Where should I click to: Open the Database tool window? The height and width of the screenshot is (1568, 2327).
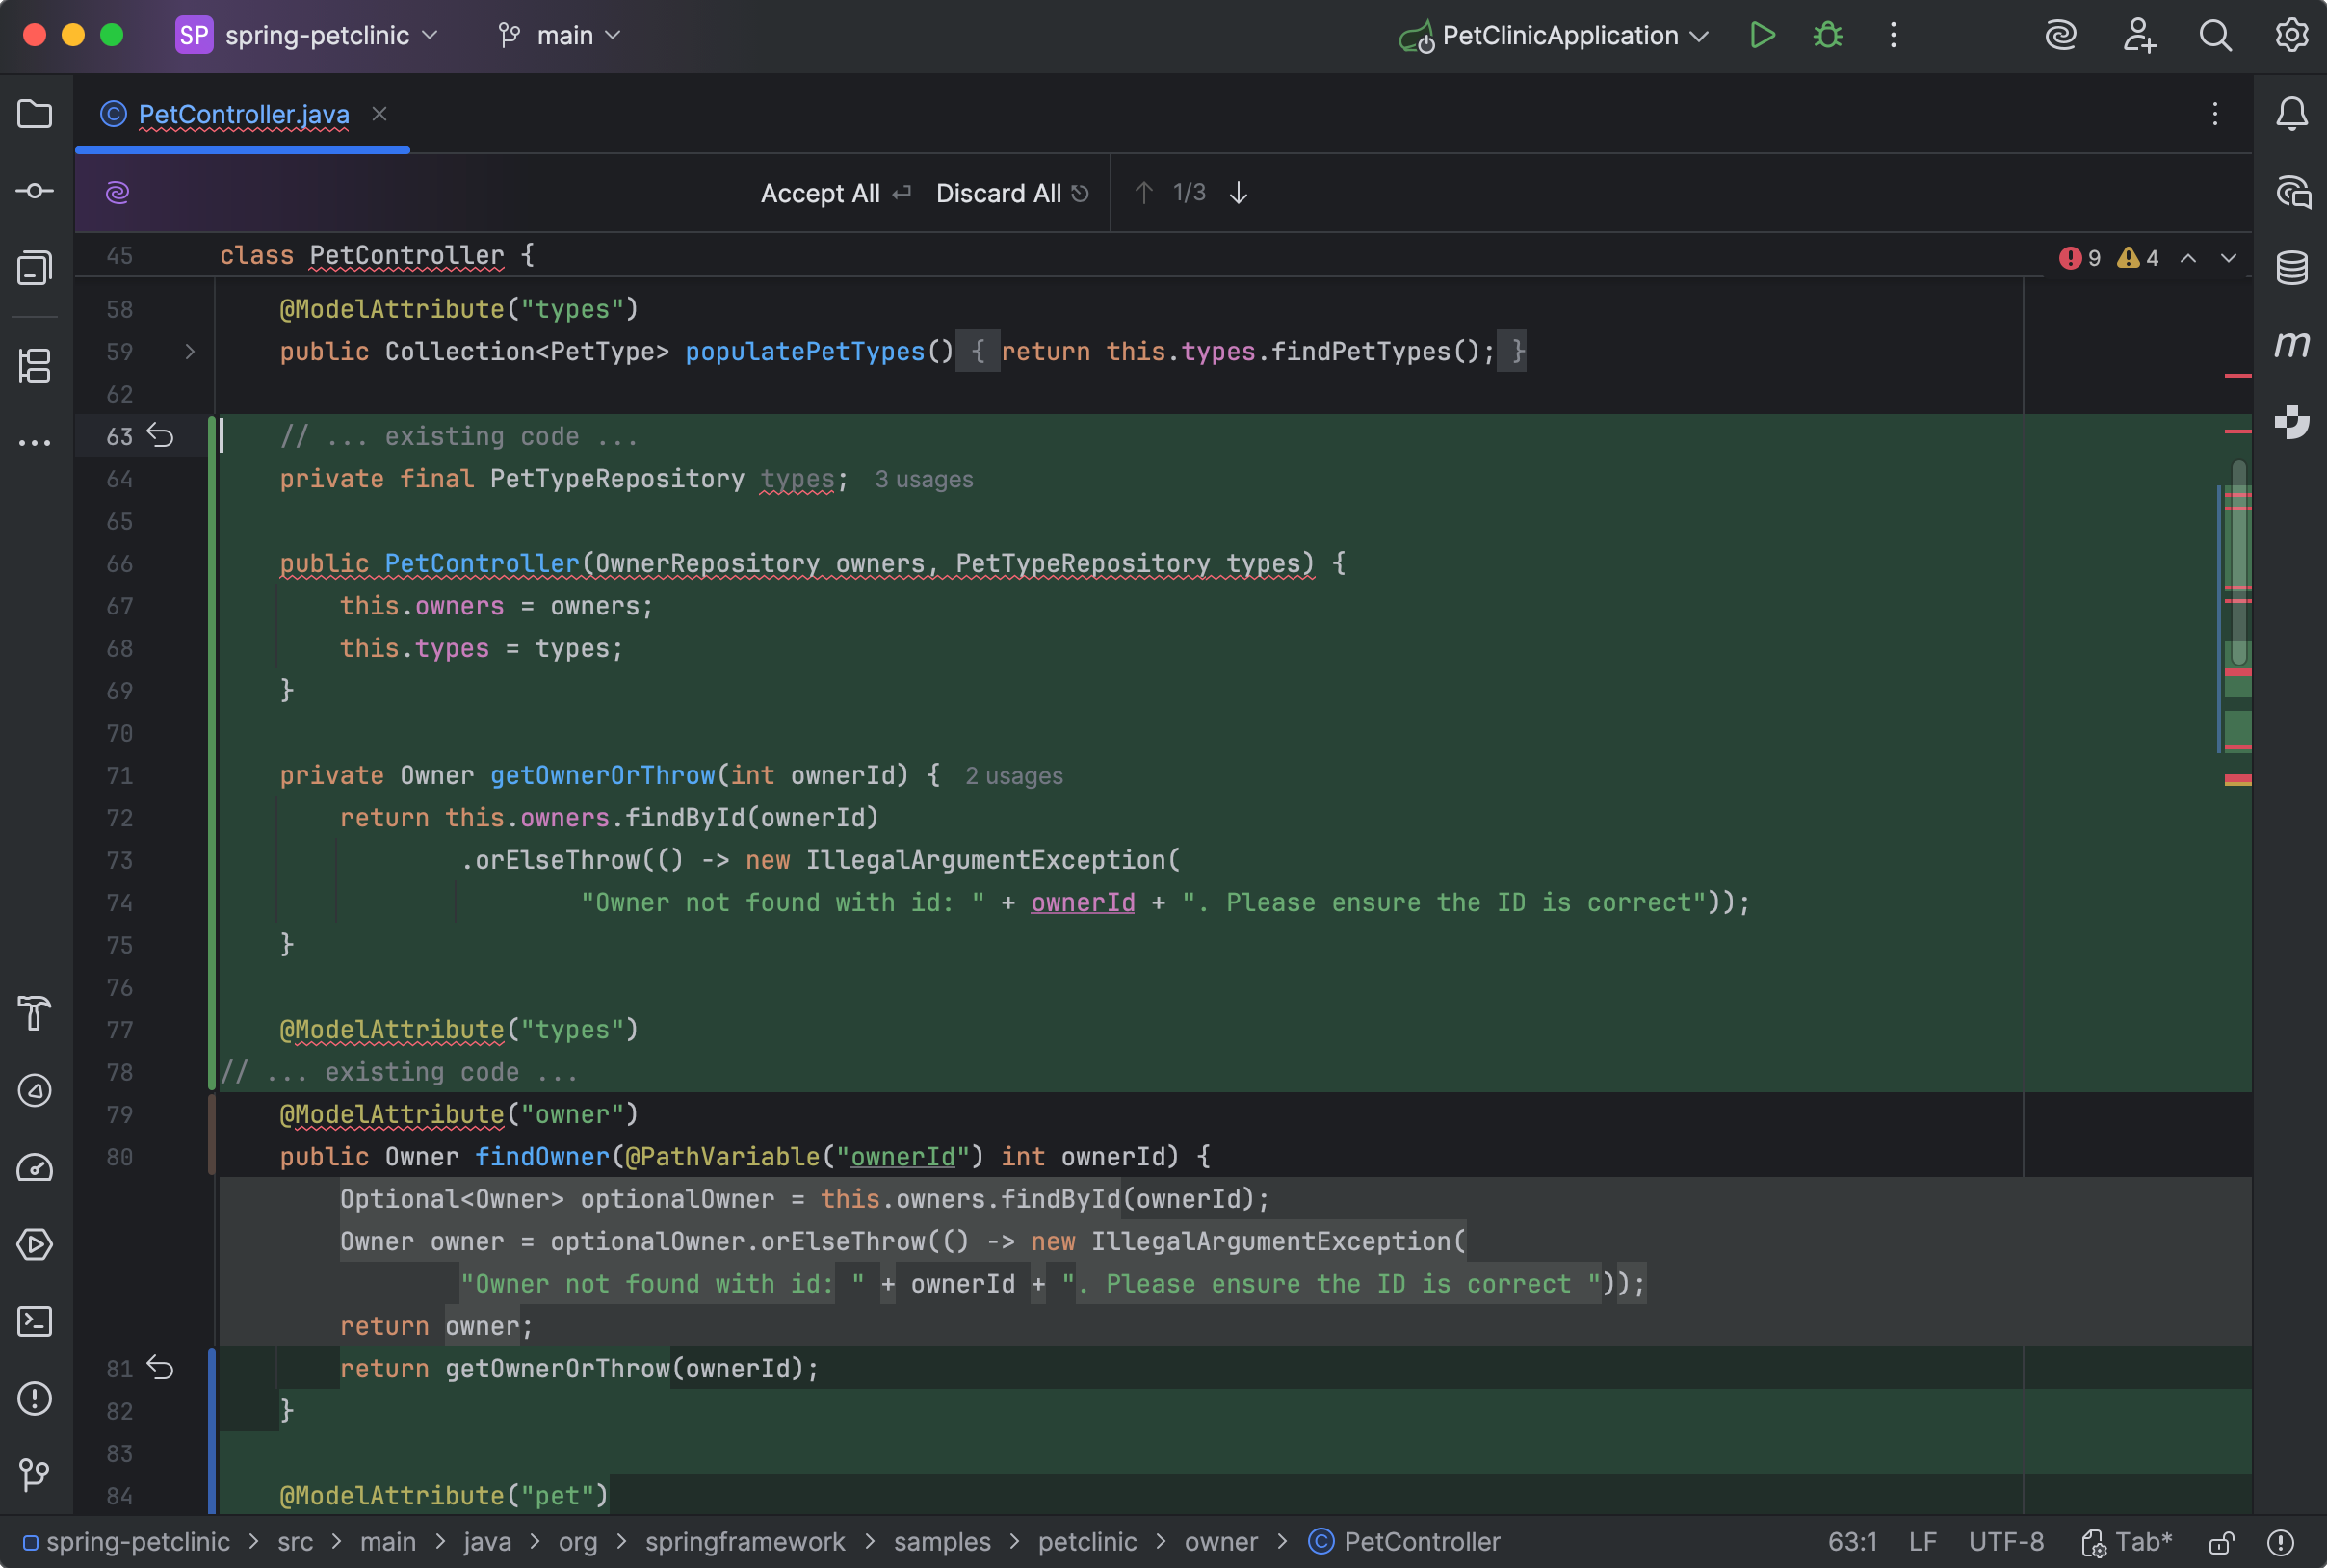pos(2293,266)
